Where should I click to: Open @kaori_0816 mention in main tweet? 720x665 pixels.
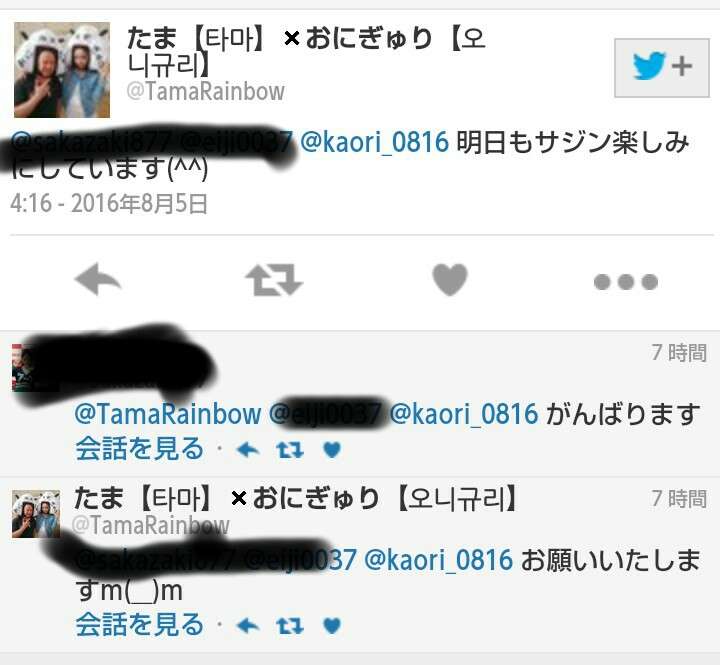[x=374, y=141]
